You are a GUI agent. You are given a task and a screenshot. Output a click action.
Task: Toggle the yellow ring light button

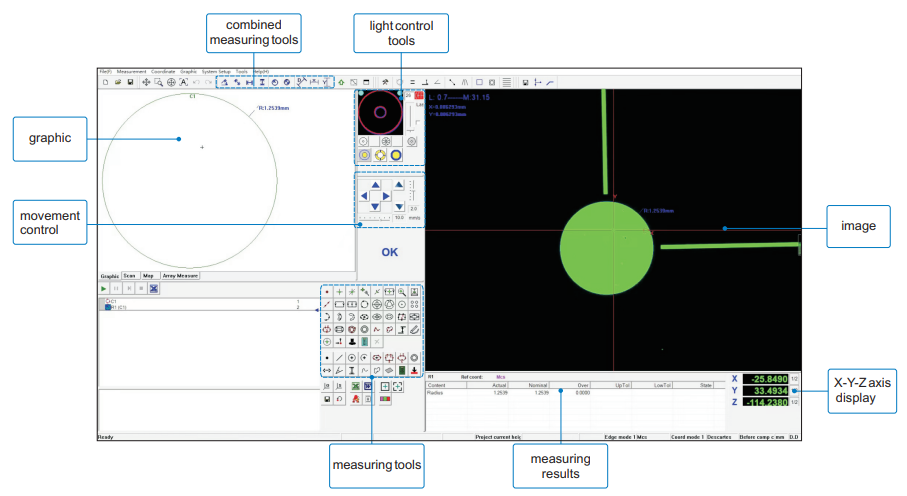click(364, 155)
